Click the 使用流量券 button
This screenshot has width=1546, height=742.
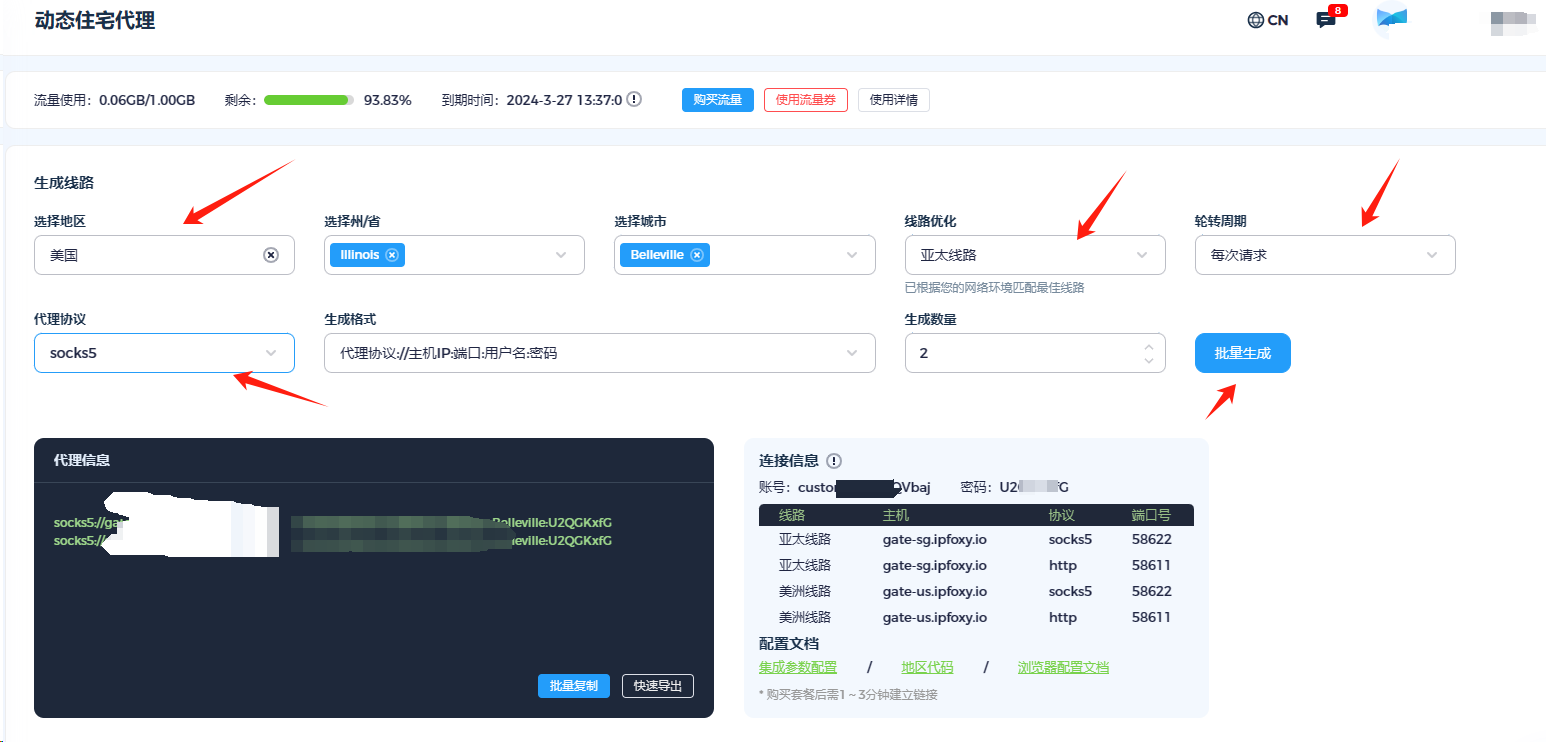tap(806, 100)
